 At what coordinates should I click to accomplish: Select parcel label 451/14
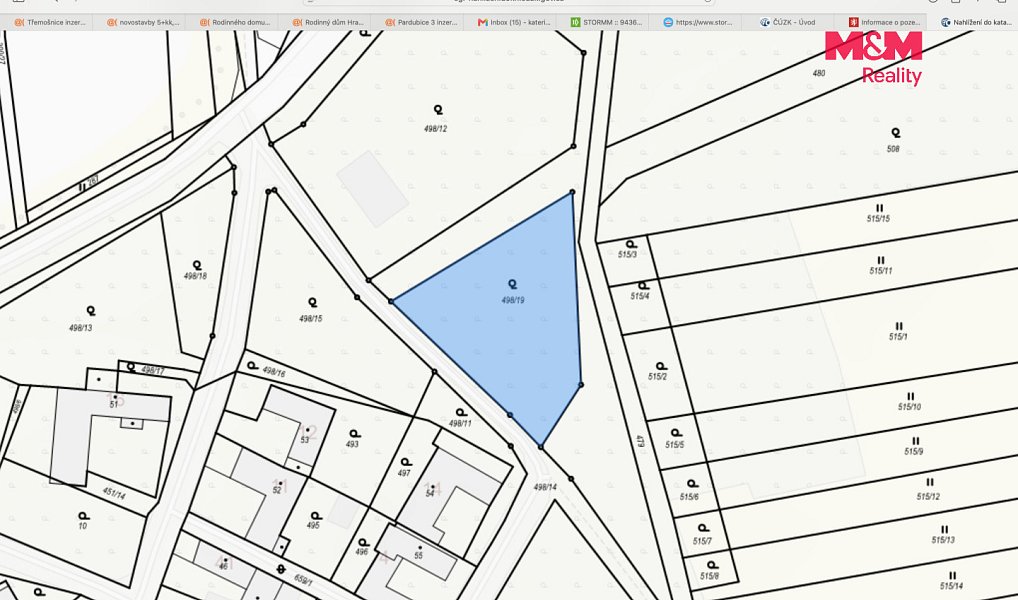point(114,494)
